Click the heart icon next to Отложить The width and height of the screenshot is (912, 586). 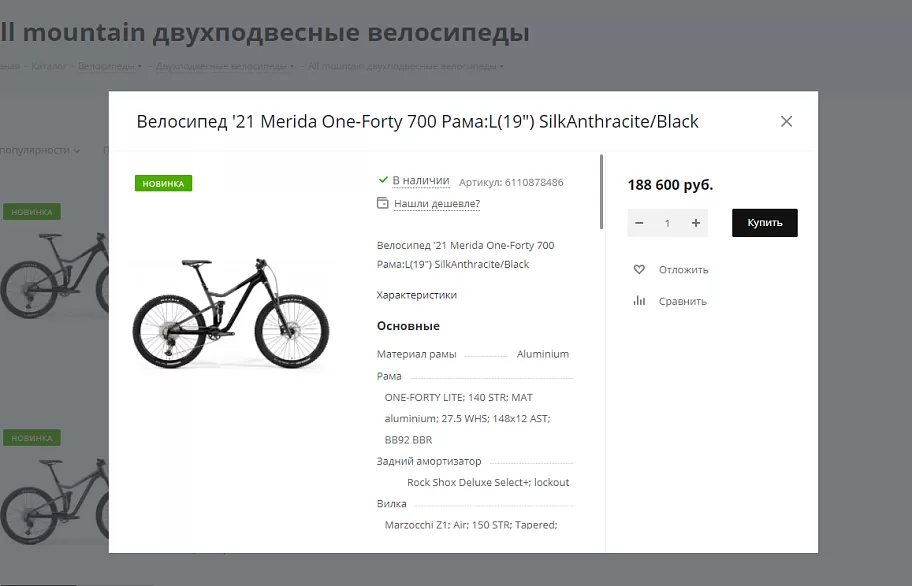click(639, 270)
